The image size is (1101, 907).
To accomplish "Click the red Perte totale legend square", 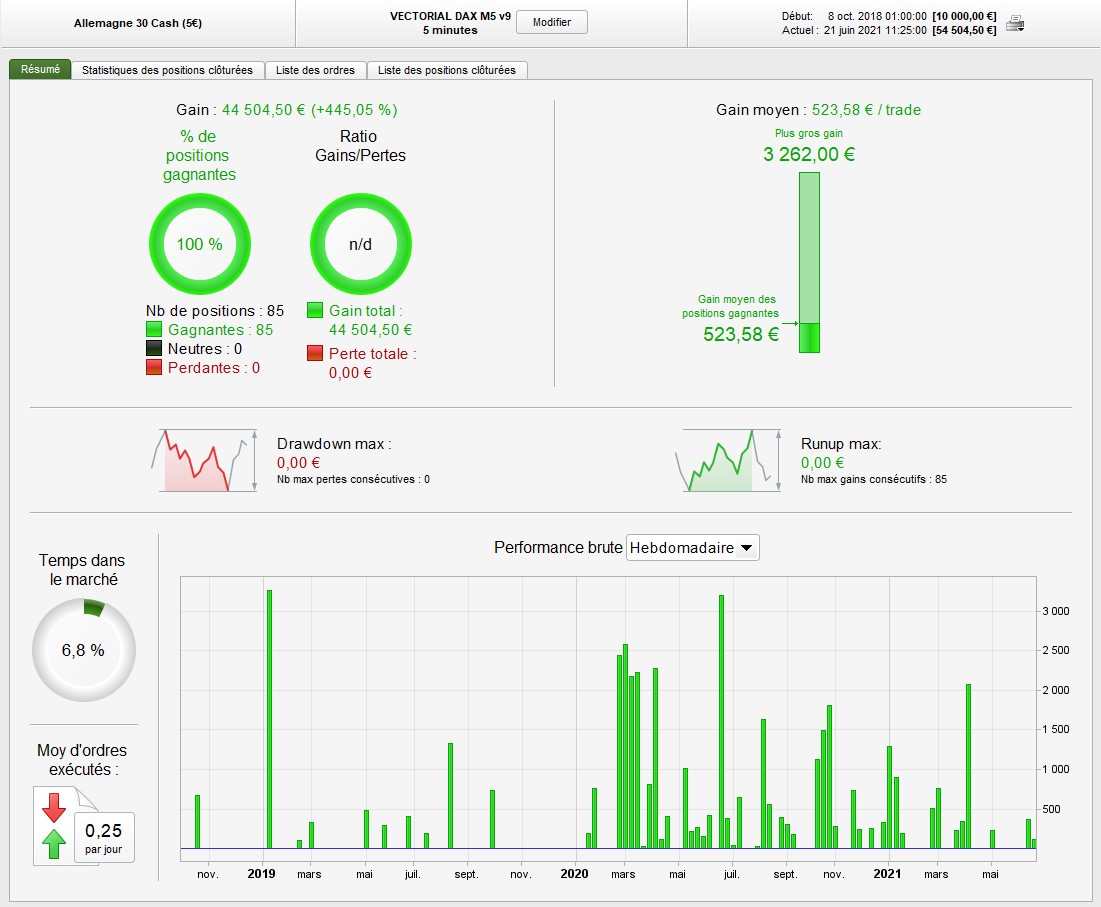I will (315, 353).
